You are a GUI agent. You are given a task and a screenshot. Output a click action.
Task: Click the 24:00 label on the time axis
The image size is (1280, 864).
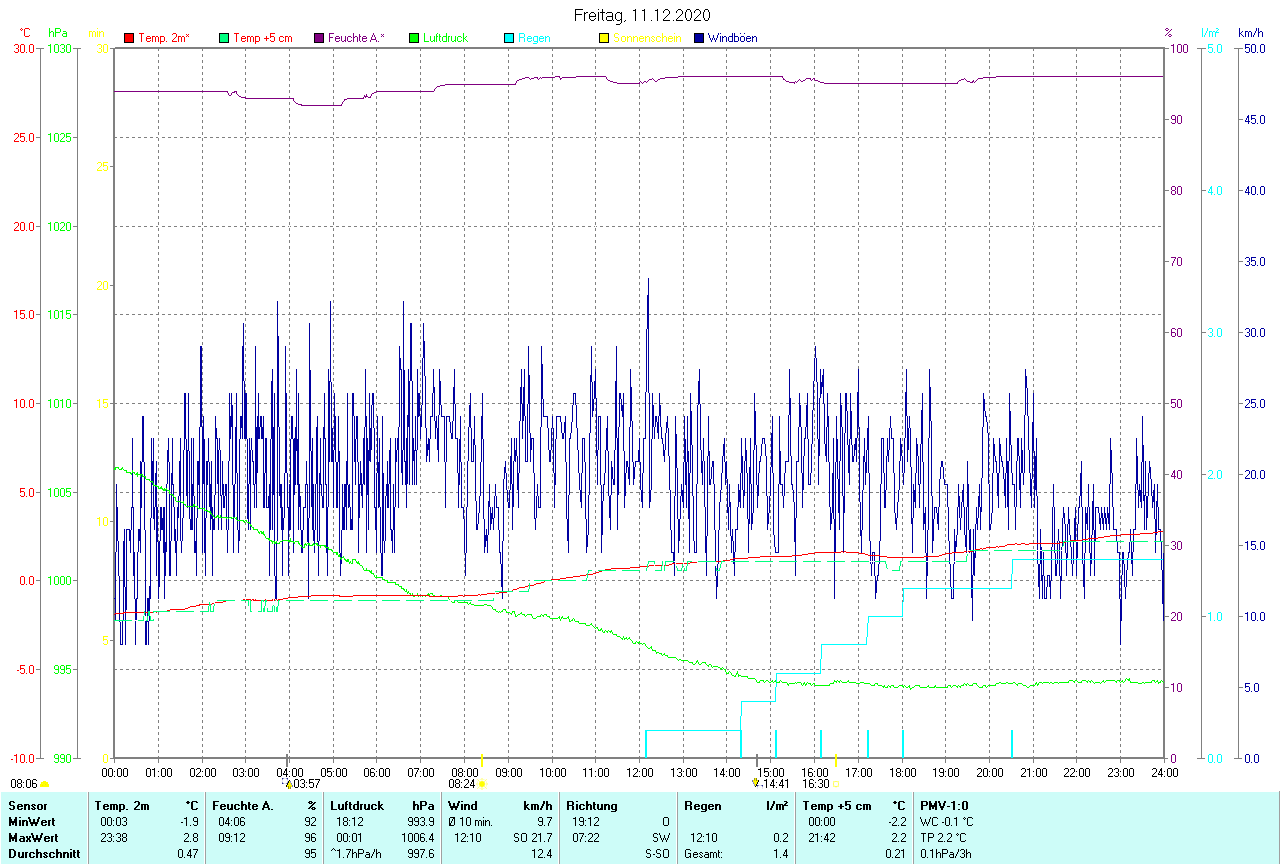[1165, 772]
